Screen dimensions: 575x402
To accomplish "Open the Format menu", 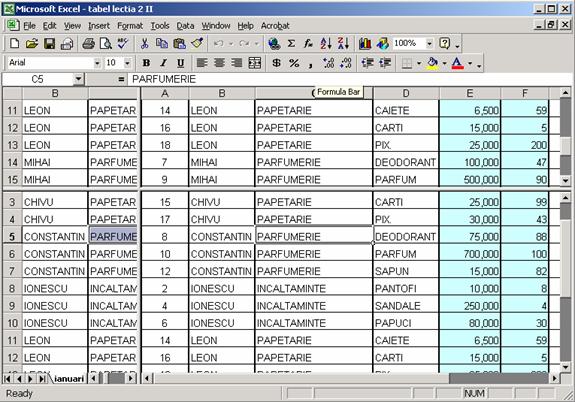I will tap(130, 26).
